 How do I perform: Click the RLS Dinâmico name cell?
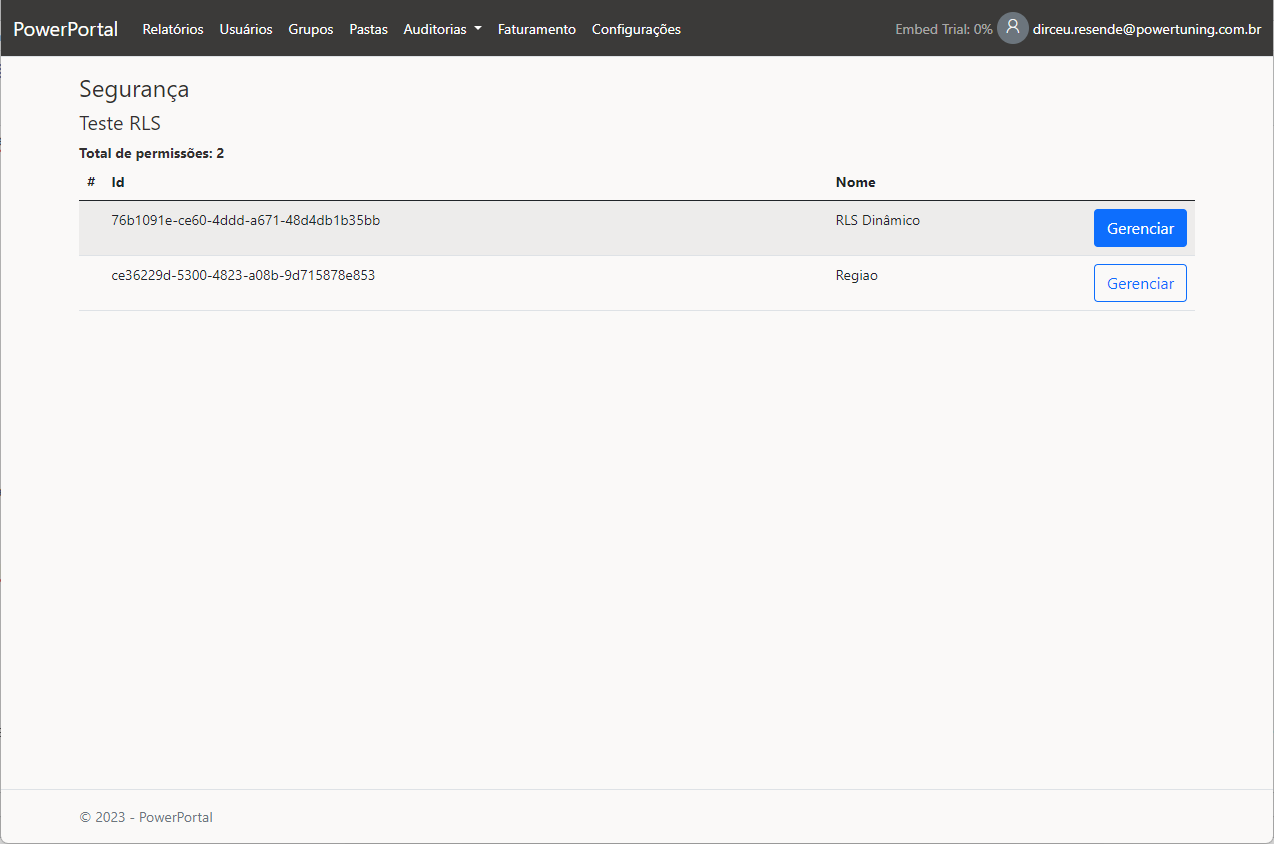877,220
